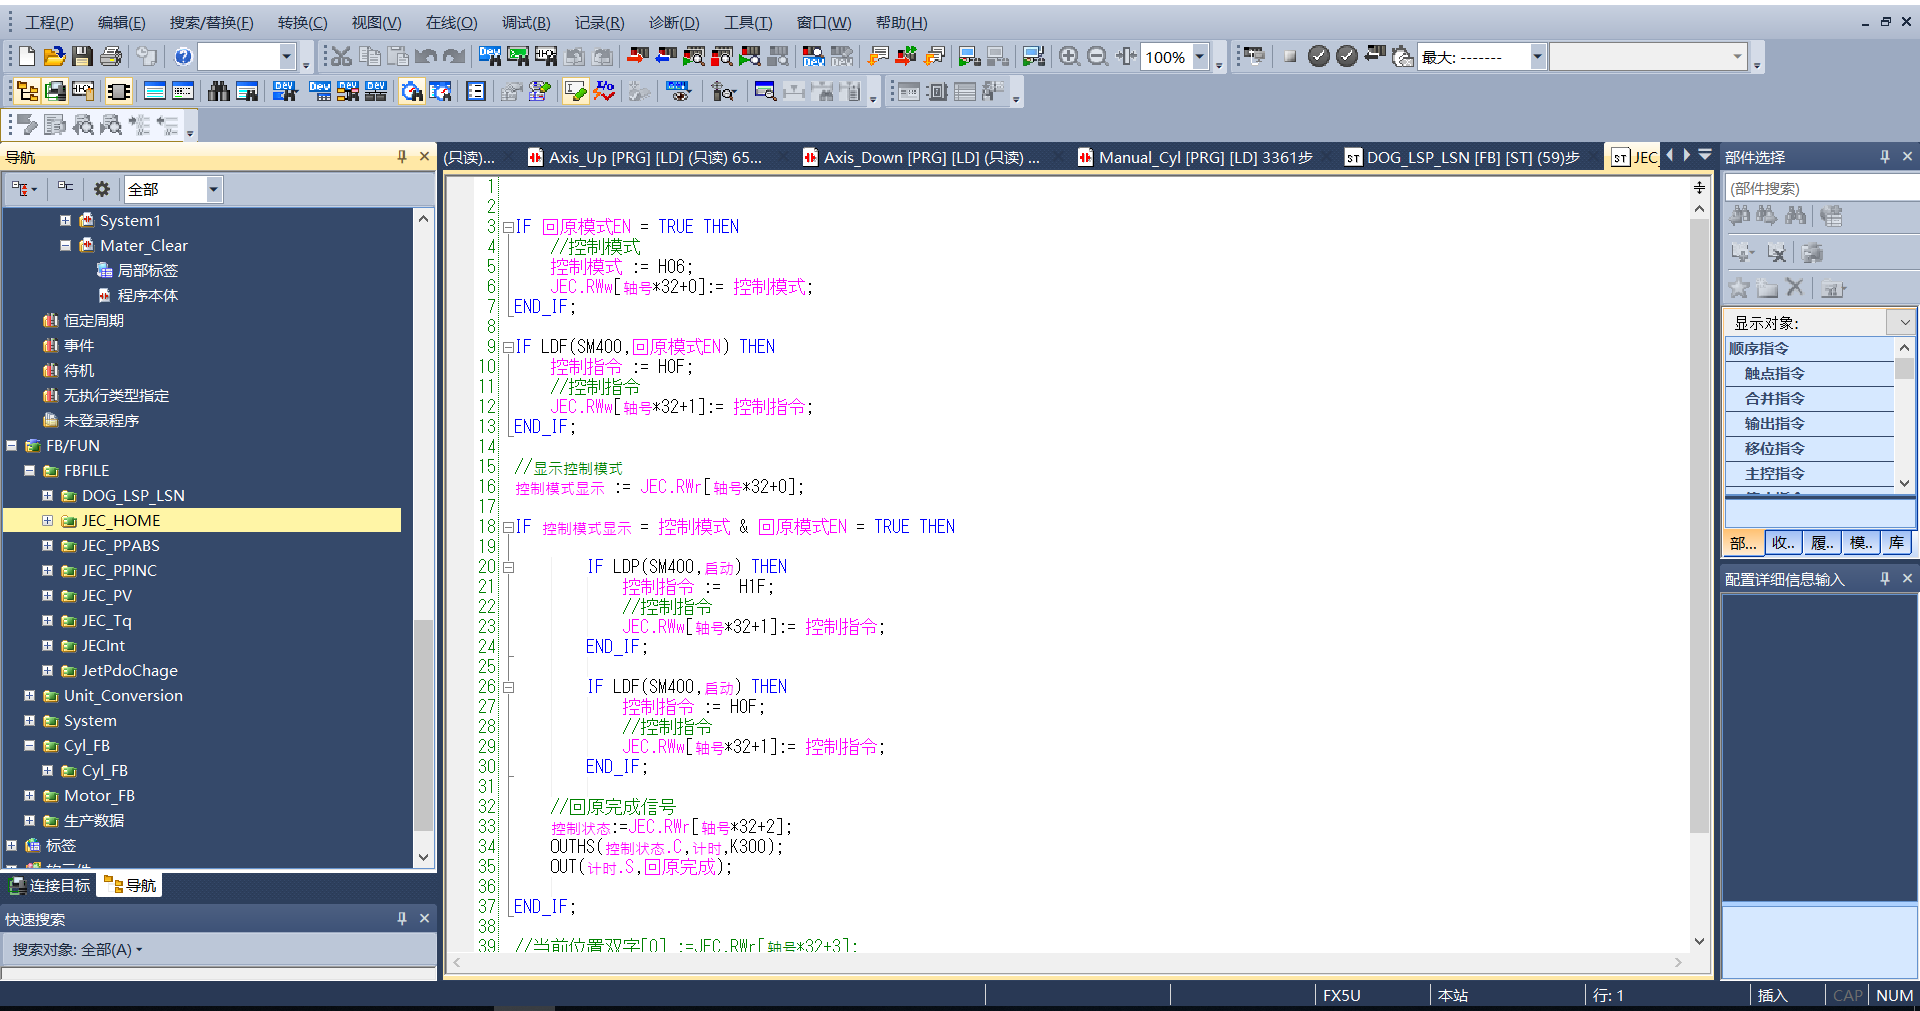The height and width of the screenshot is (1011, 1920).
Task: Click the binoculars Find icon
Action: [x=218, y=92]
